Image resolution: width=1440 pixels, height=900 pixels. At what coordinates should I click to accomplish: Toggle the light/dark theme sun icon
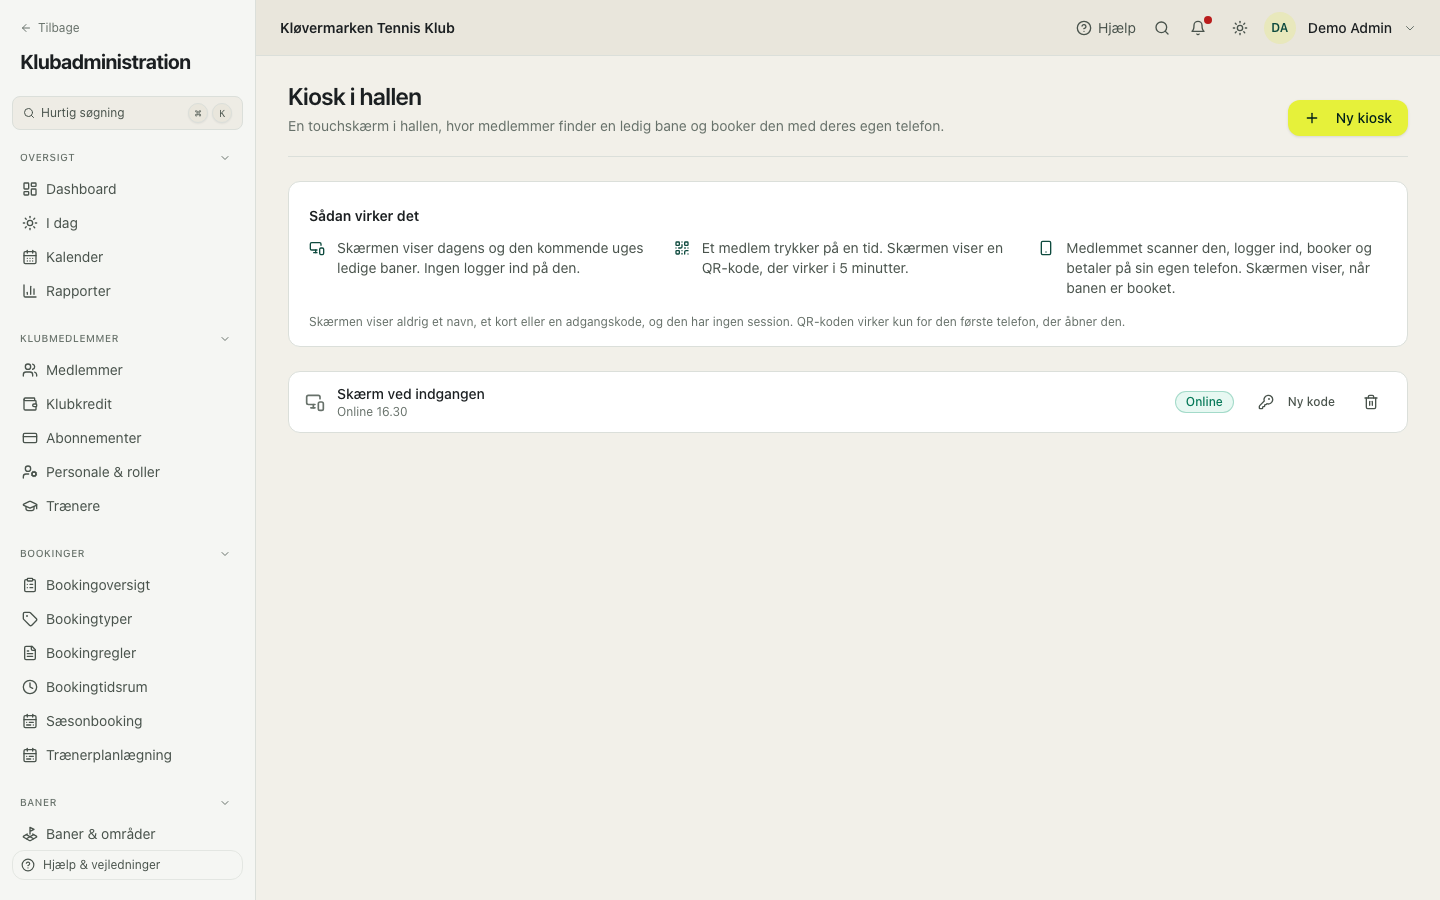[x=1240, y=28]
